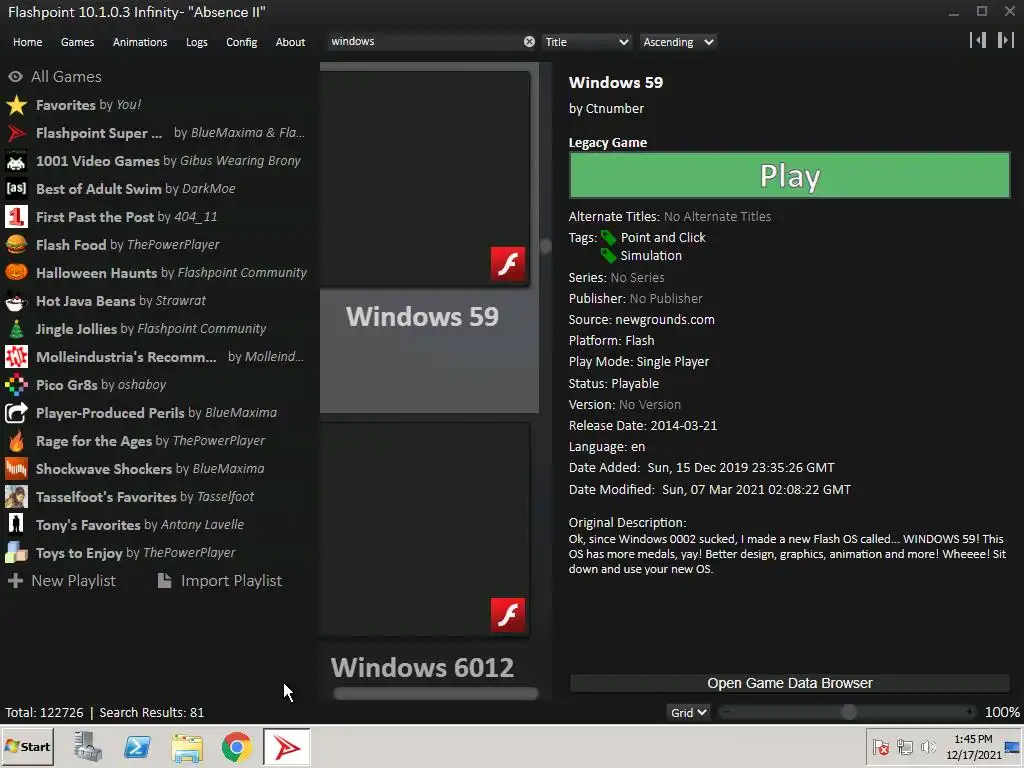Open the Title sort-by dropdown
1024x768 pixels.
pyautogui.click(x=586, y=42)
